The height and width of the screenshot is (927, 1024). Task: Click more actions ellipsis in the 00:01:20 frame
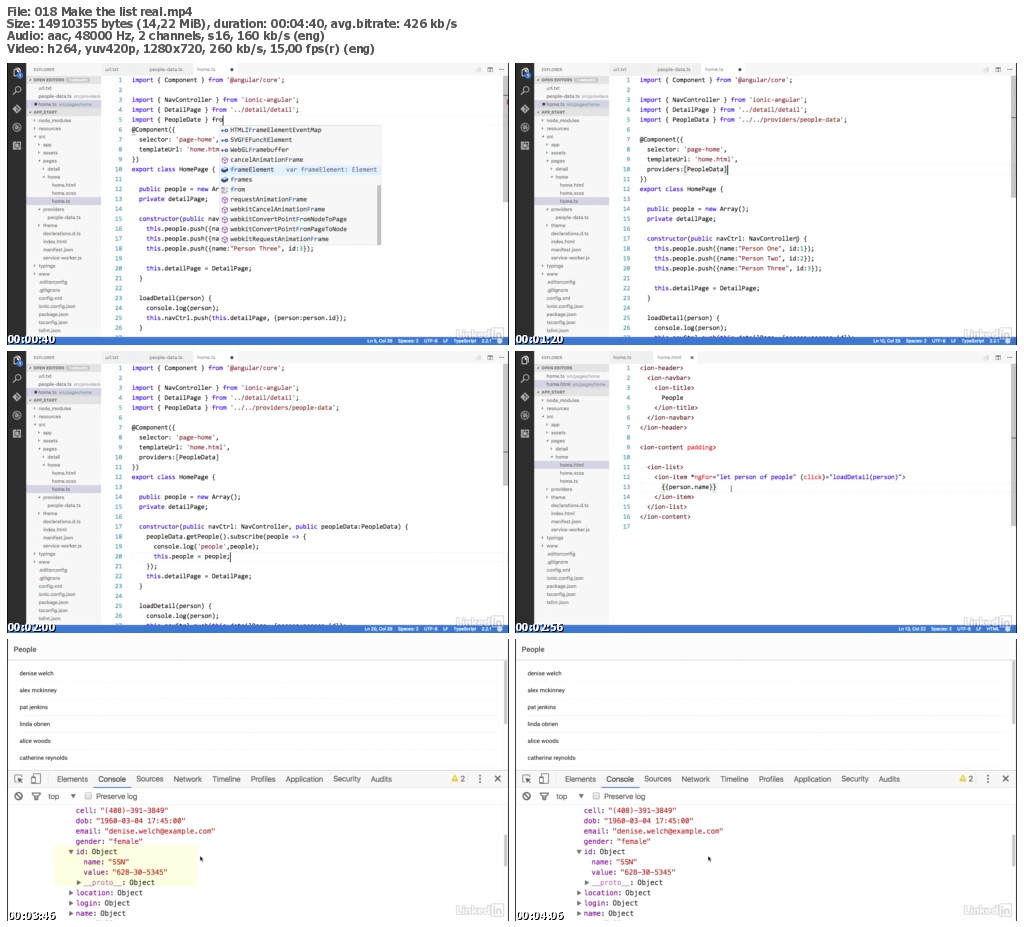click(1010, 69)
